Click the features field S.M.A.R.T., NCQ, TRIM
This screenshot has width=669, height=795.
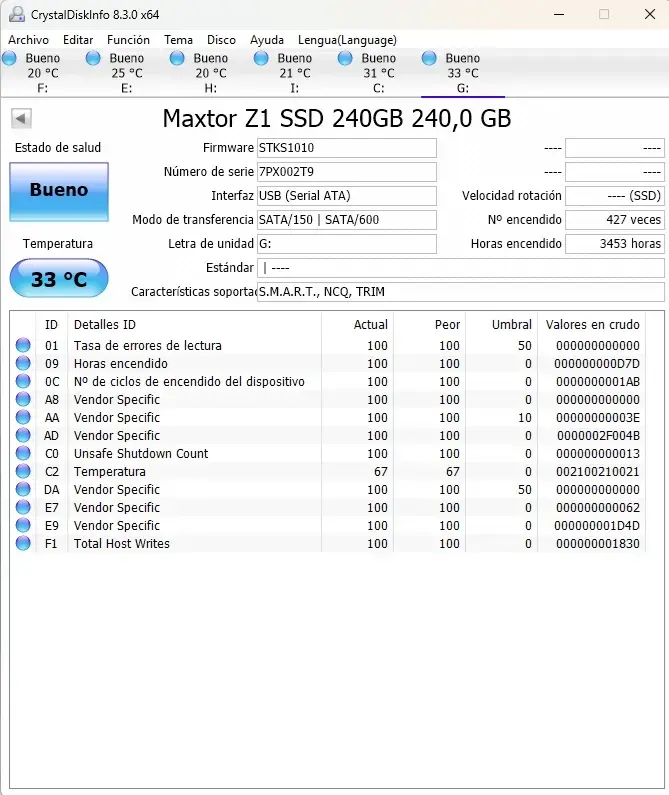pyautogui.click(x=461, y=292)
